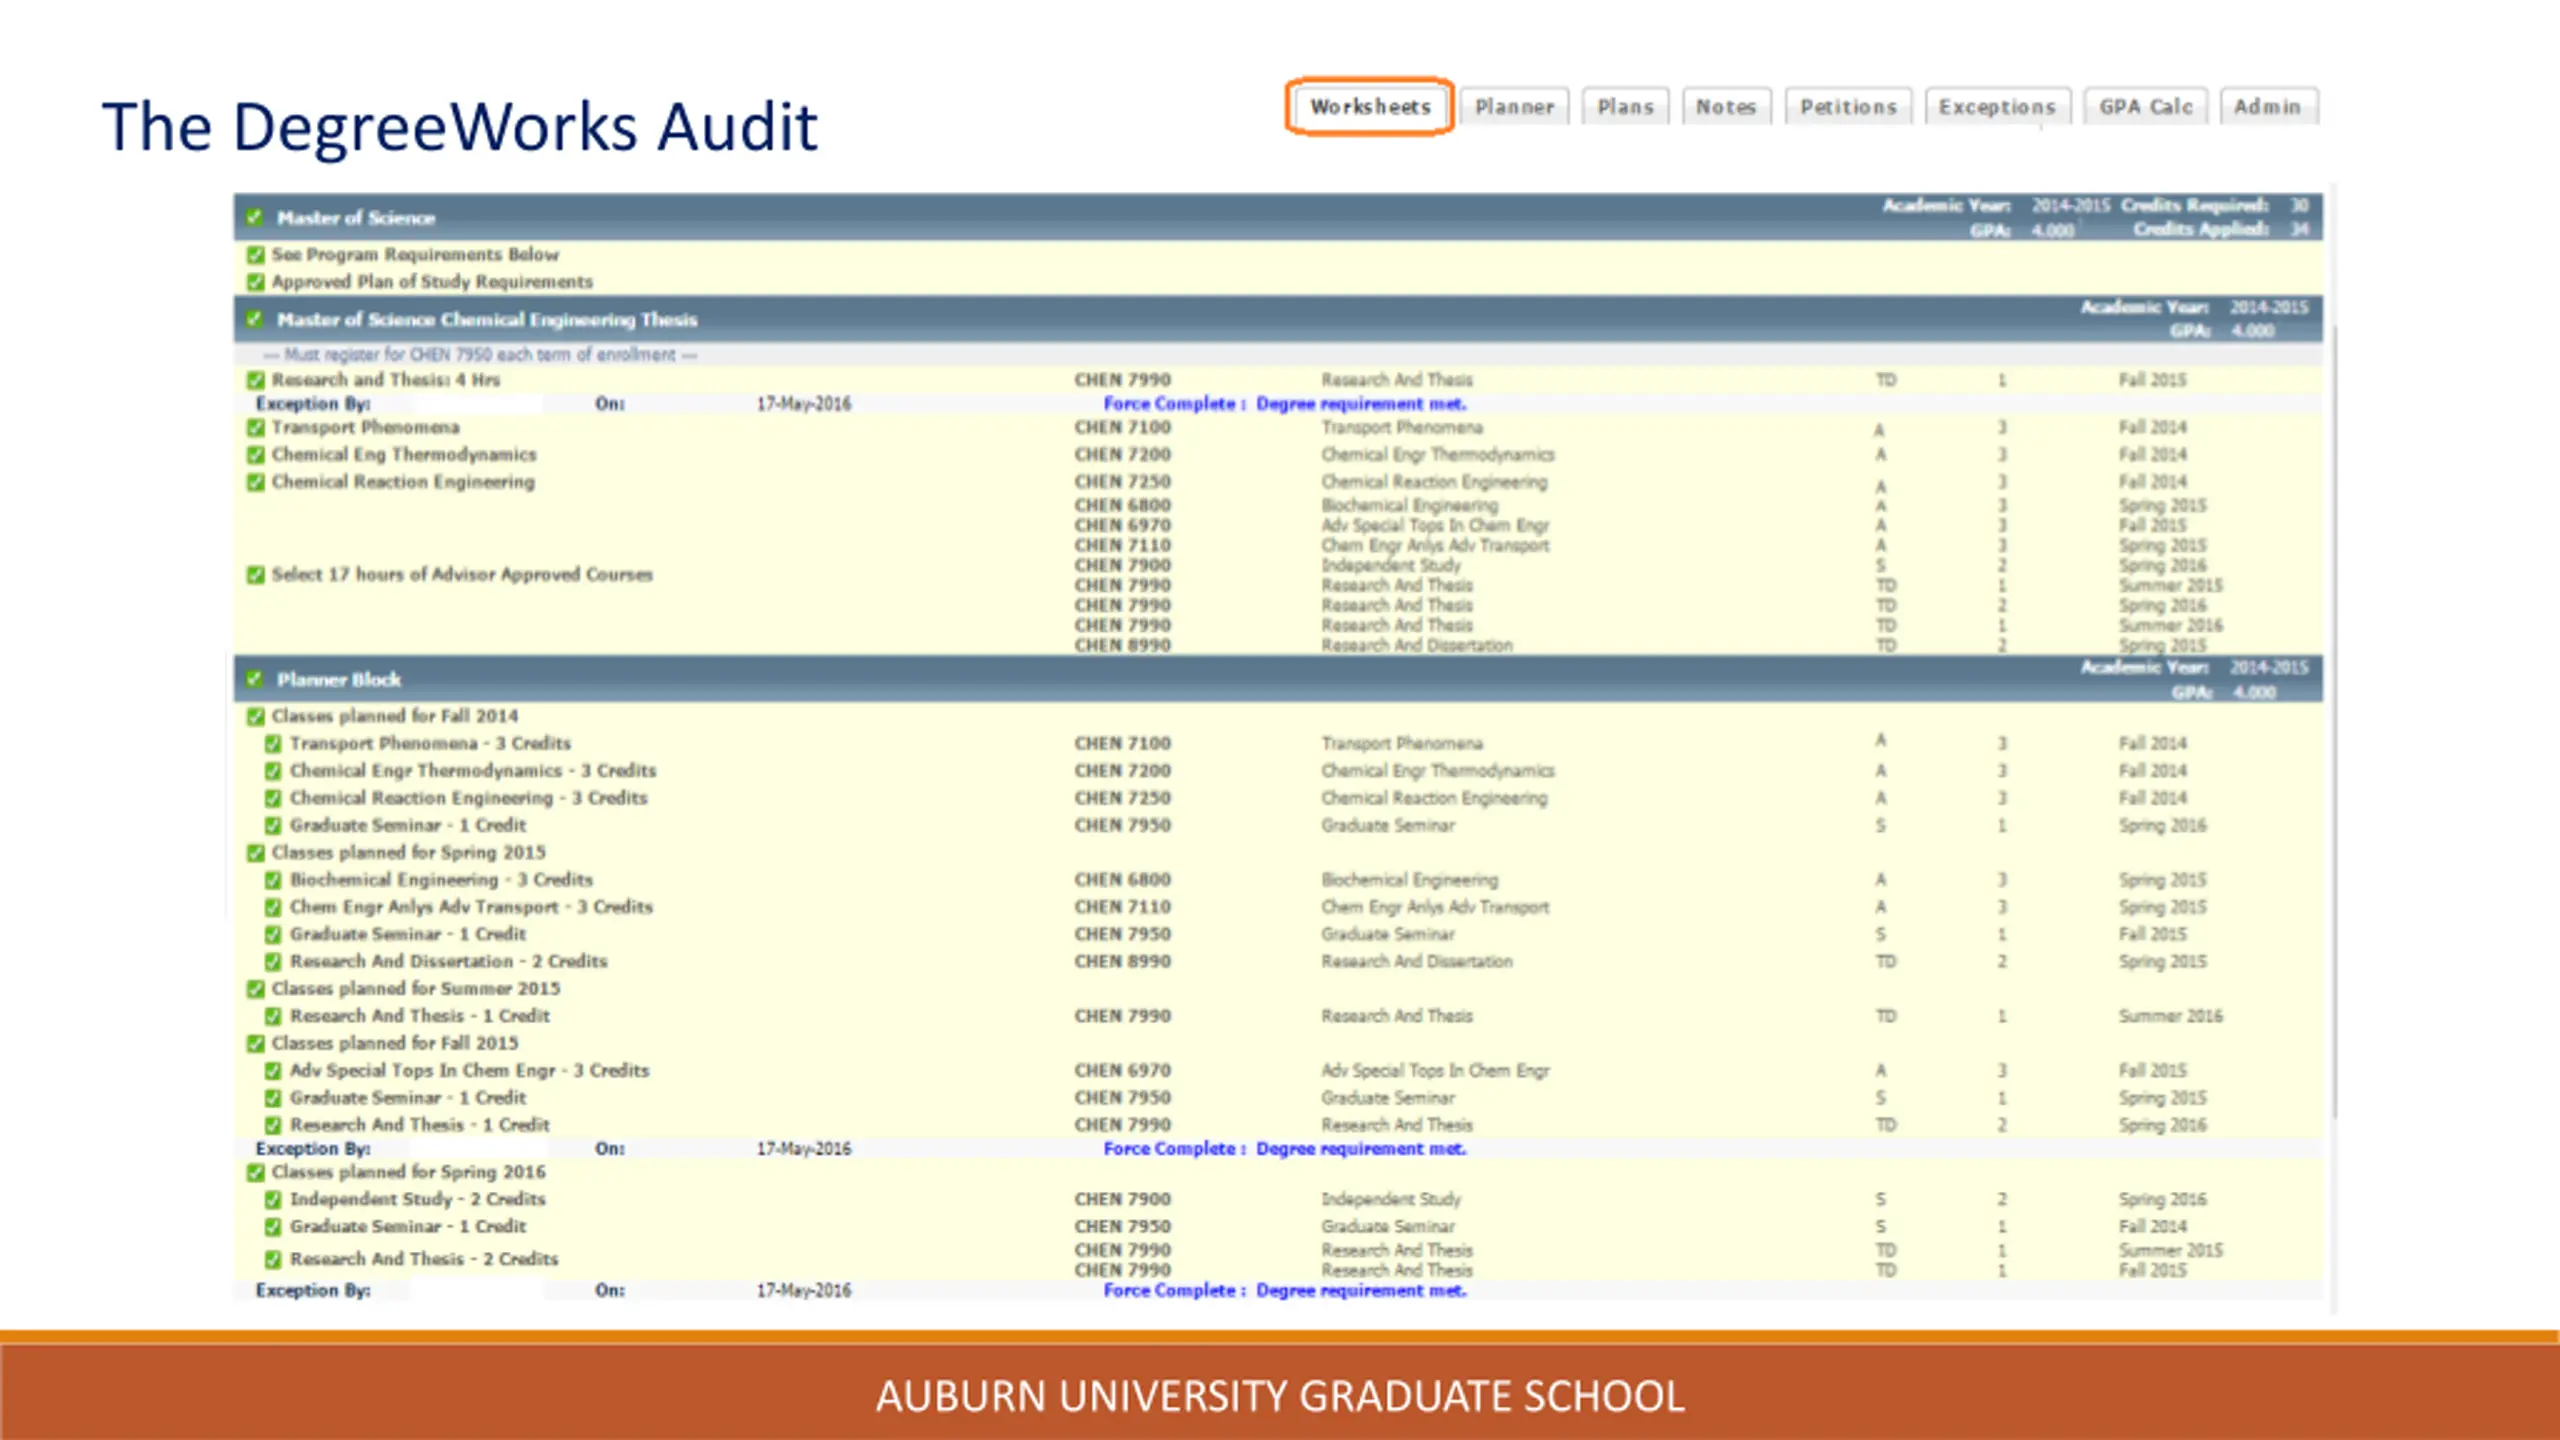Click CHEN 6970 in advisor approved courses list
The image size is (2560, 1440).
click(x=1122, y=525)
